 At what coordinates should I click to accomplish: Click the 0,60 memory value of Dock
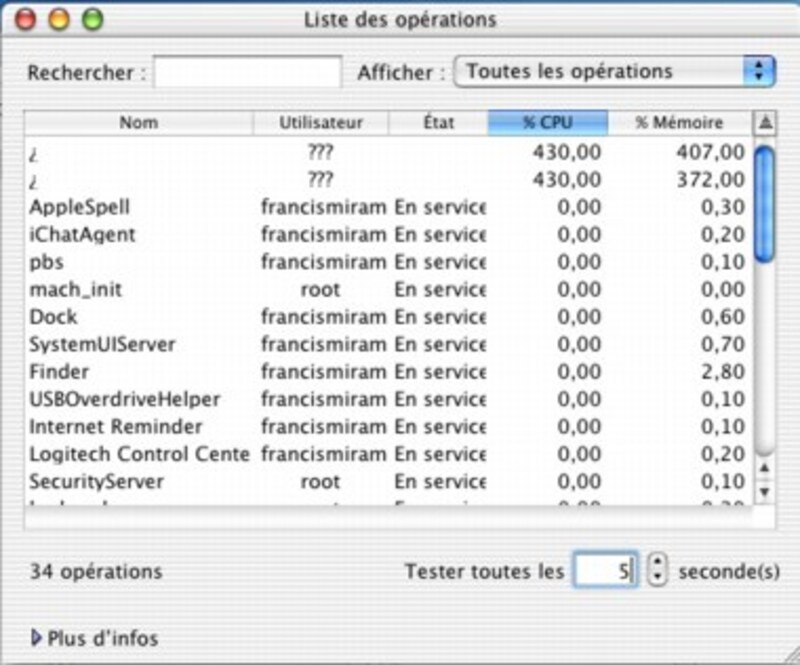pyautogui.click(x=723, y=317)
